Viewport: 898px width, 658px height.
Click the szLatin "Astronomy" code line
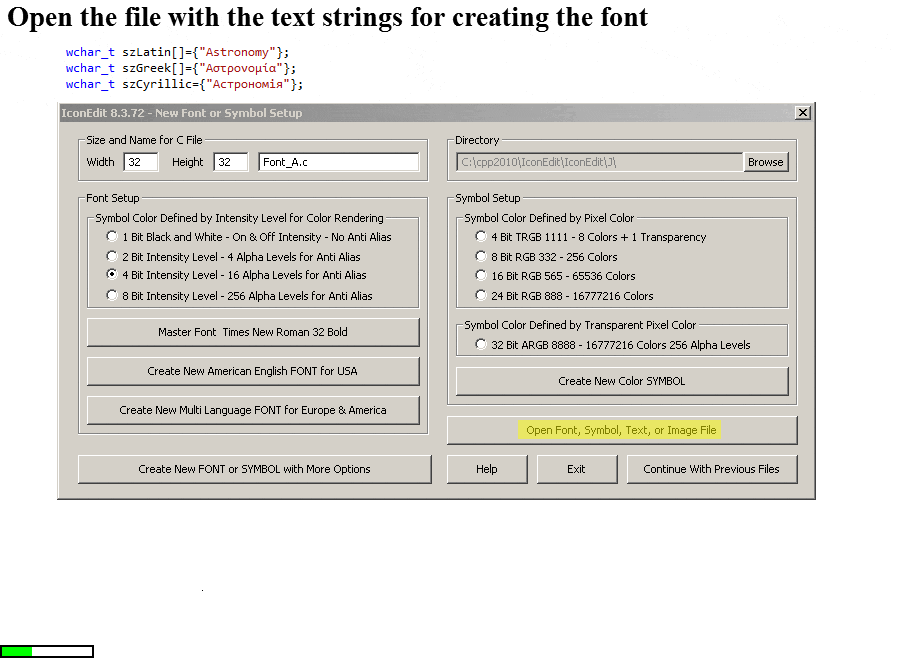177,52
